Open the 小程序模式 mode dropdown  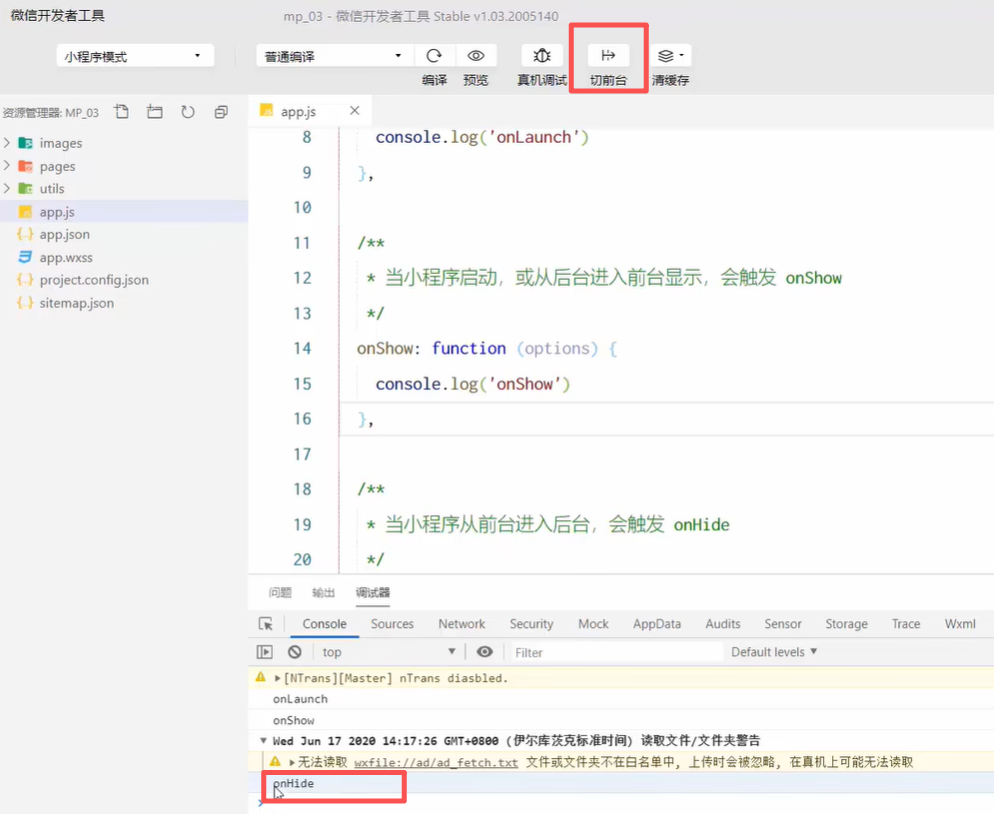(135, 56)
